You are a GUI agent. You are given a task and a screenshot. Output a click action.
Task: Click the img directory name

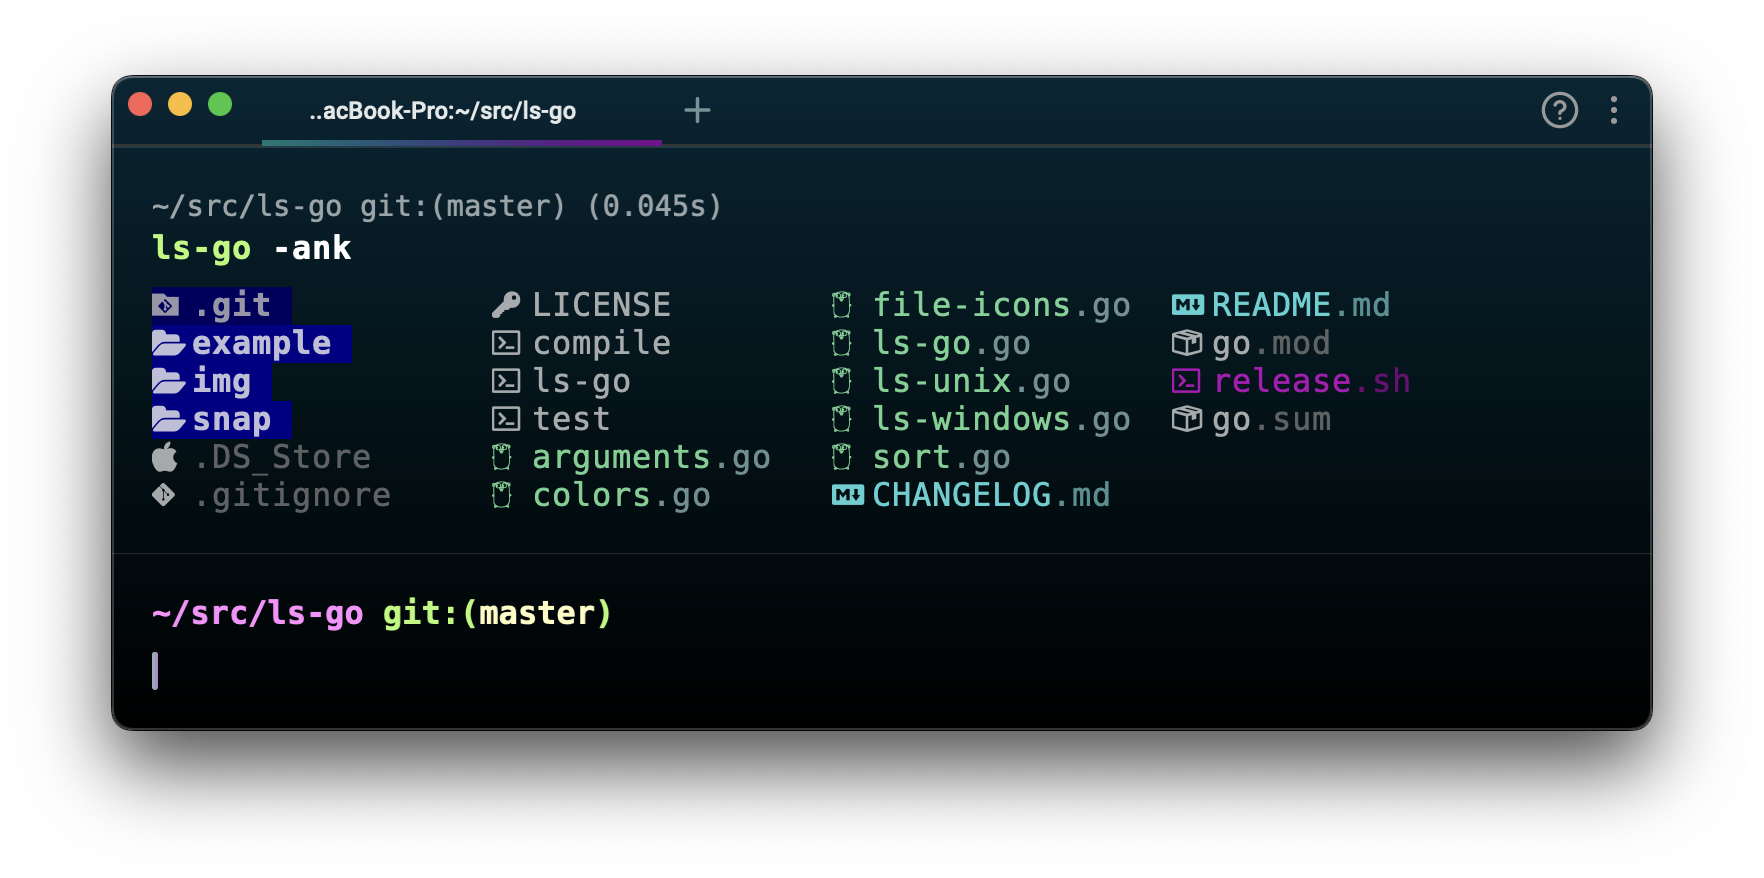pyautogui.click(x=221, y=382)
